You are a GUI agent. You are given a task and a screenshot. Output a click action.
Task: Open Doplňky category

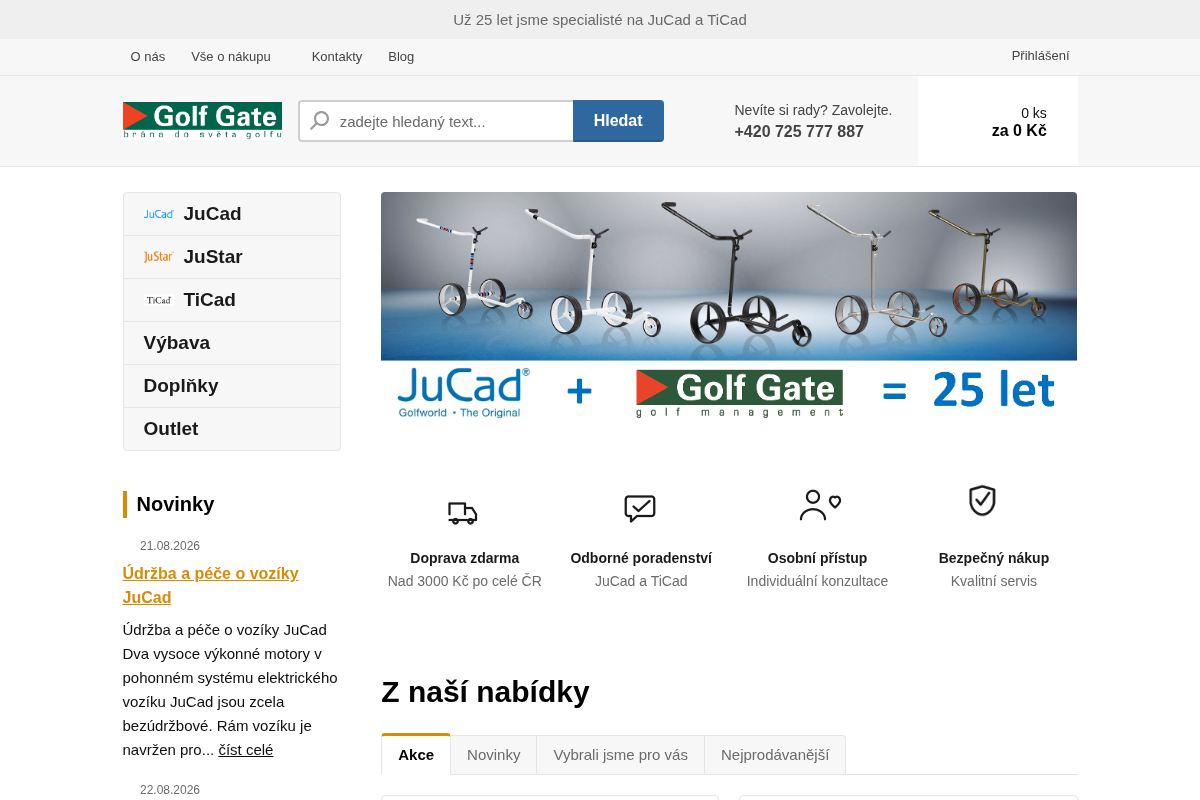[x=232, y=386]
